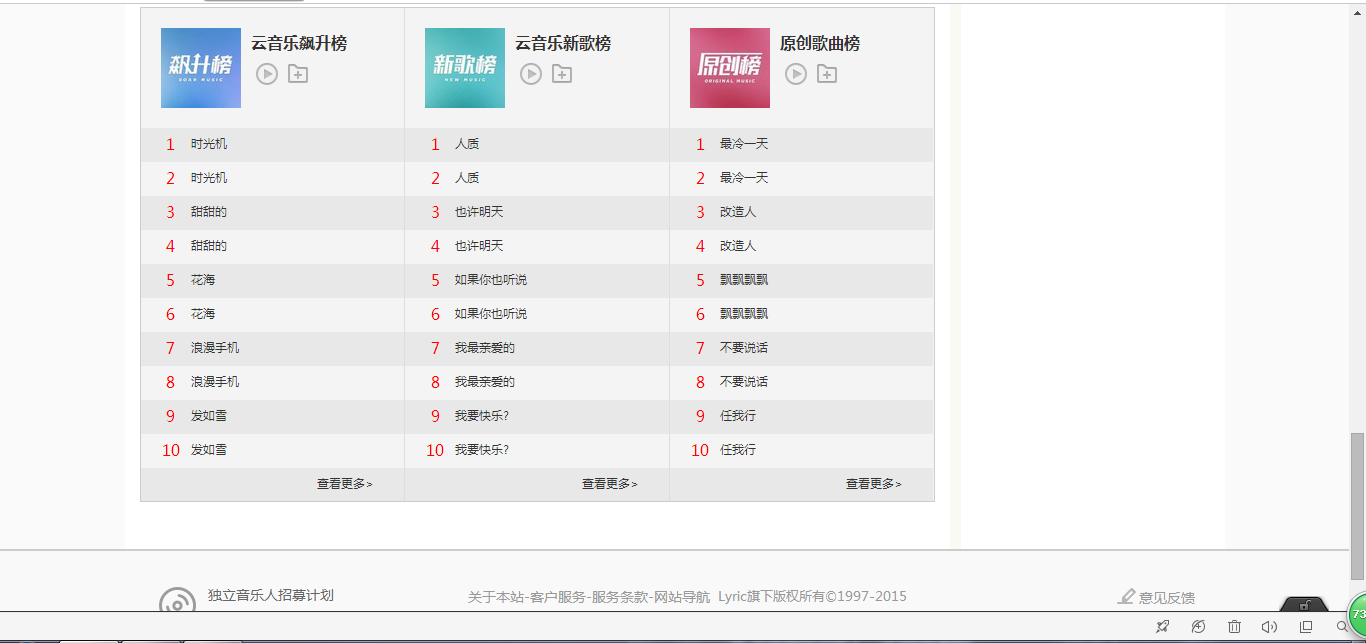Play the 云音乐新歌榜 chart
This screenshot has height=643, width=1366.
[531, 74]
